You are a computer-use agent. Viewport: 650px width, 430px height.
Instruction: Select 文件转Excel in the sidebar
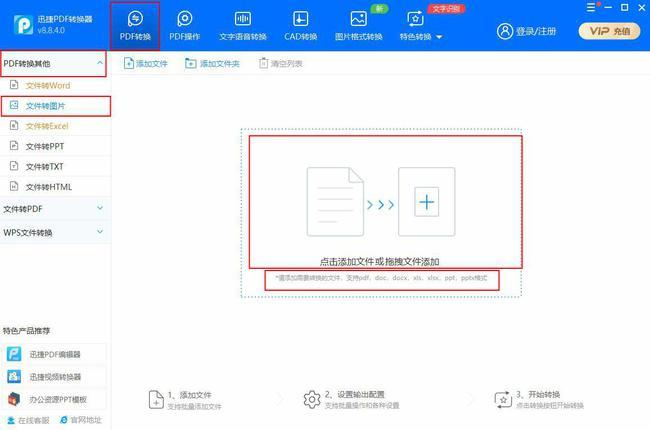click(x=56, y=126)
